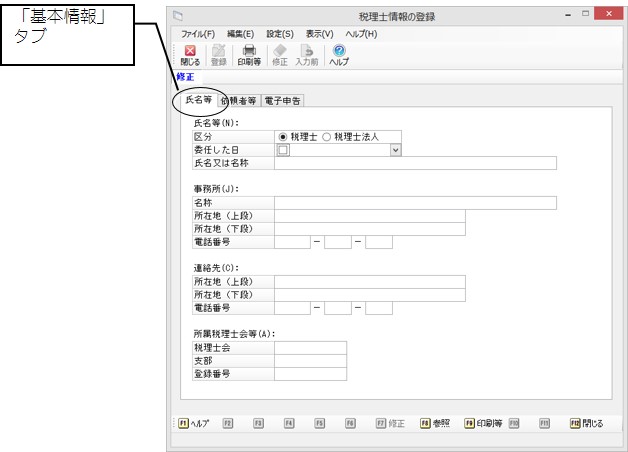Click the 閉じる toolbar icon
The width and height of the screenshot is (628, 452).
click(190, 54)
